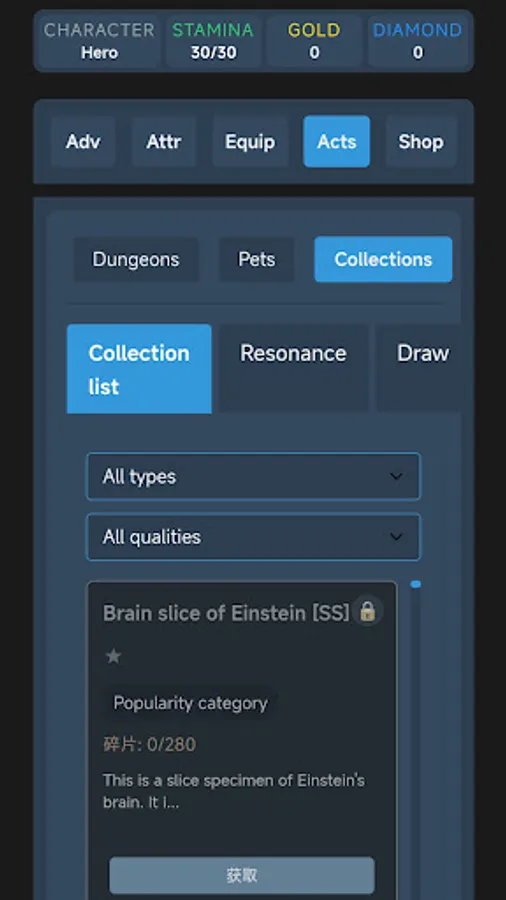Click the CHARACTER Hero stat box
Screen dimensions: 506x900
click(99, 41)
